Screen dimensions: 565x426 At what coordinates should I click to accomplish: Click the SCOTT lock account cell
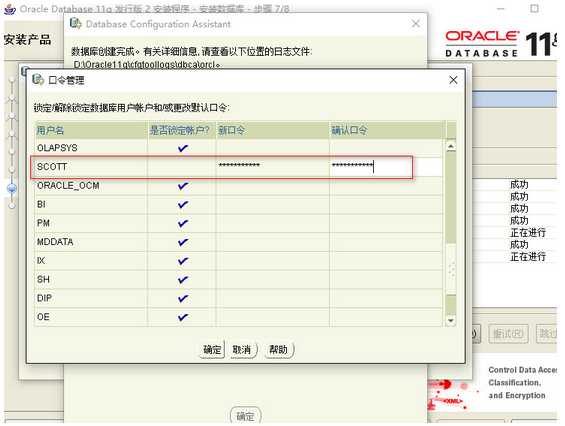(x=182, y=167)
